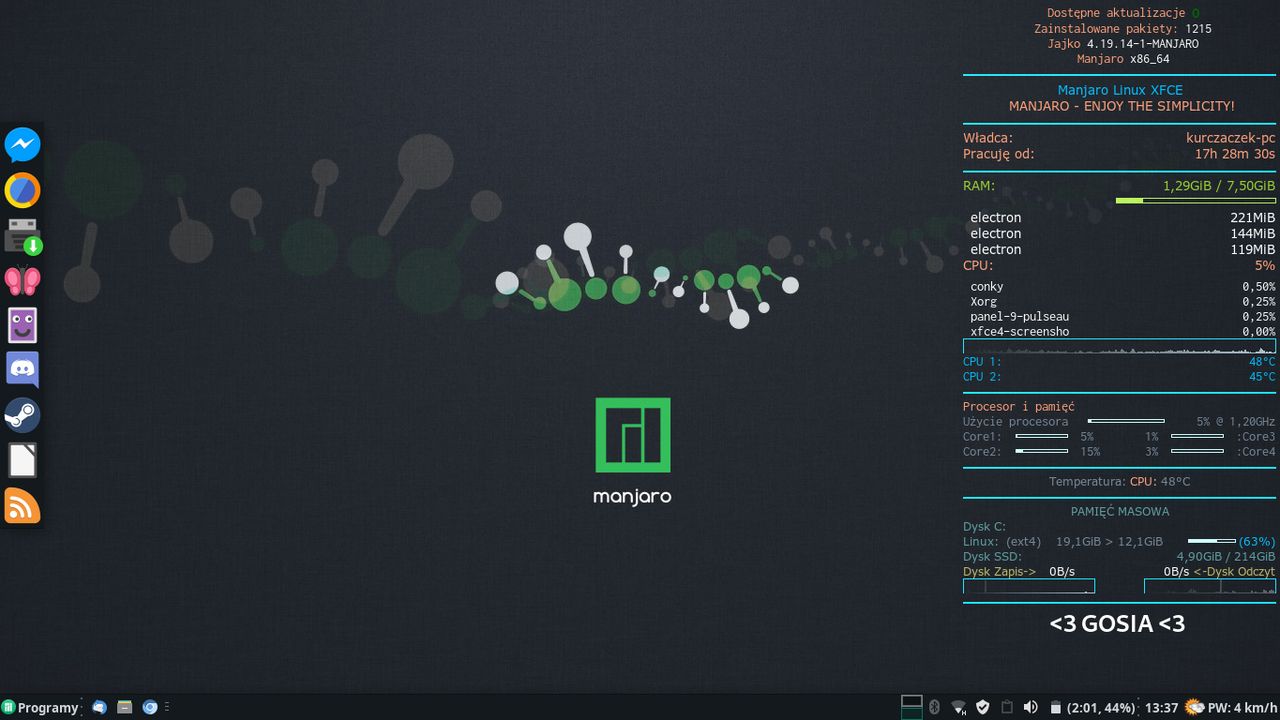Image resolution: width=1280 pixels, height=720 pixels.
Task: Launch Messenger from the dock
Action: click(22, 145)
